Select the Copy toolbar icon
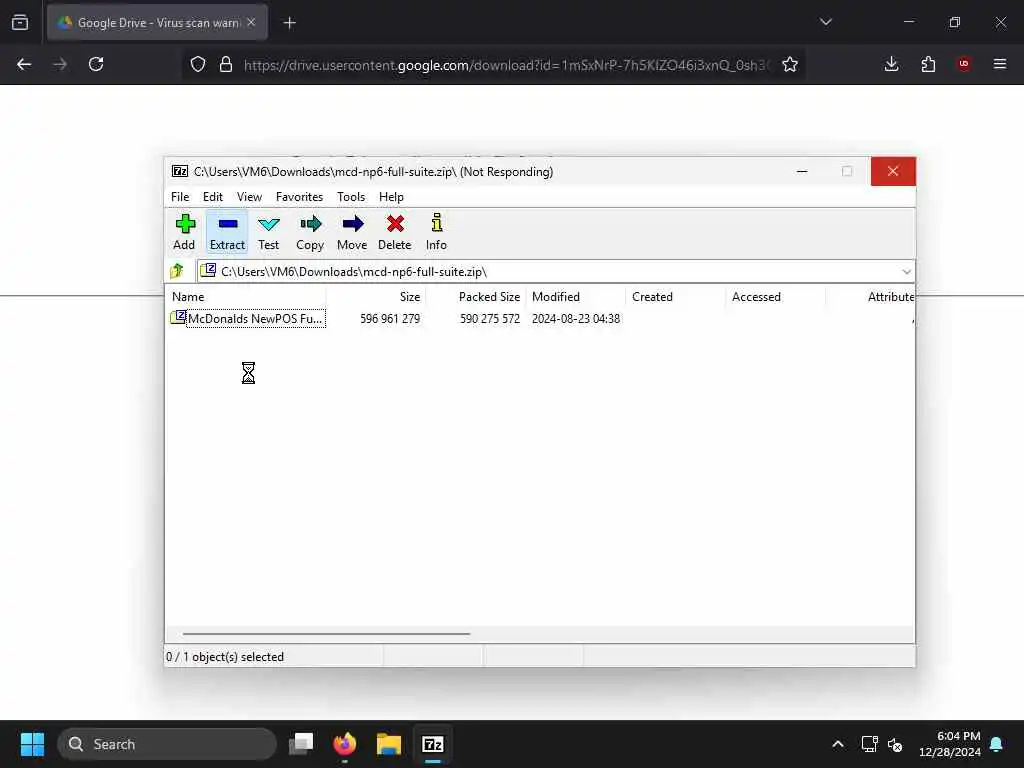Screen dimensions: 1024x768 310,232
